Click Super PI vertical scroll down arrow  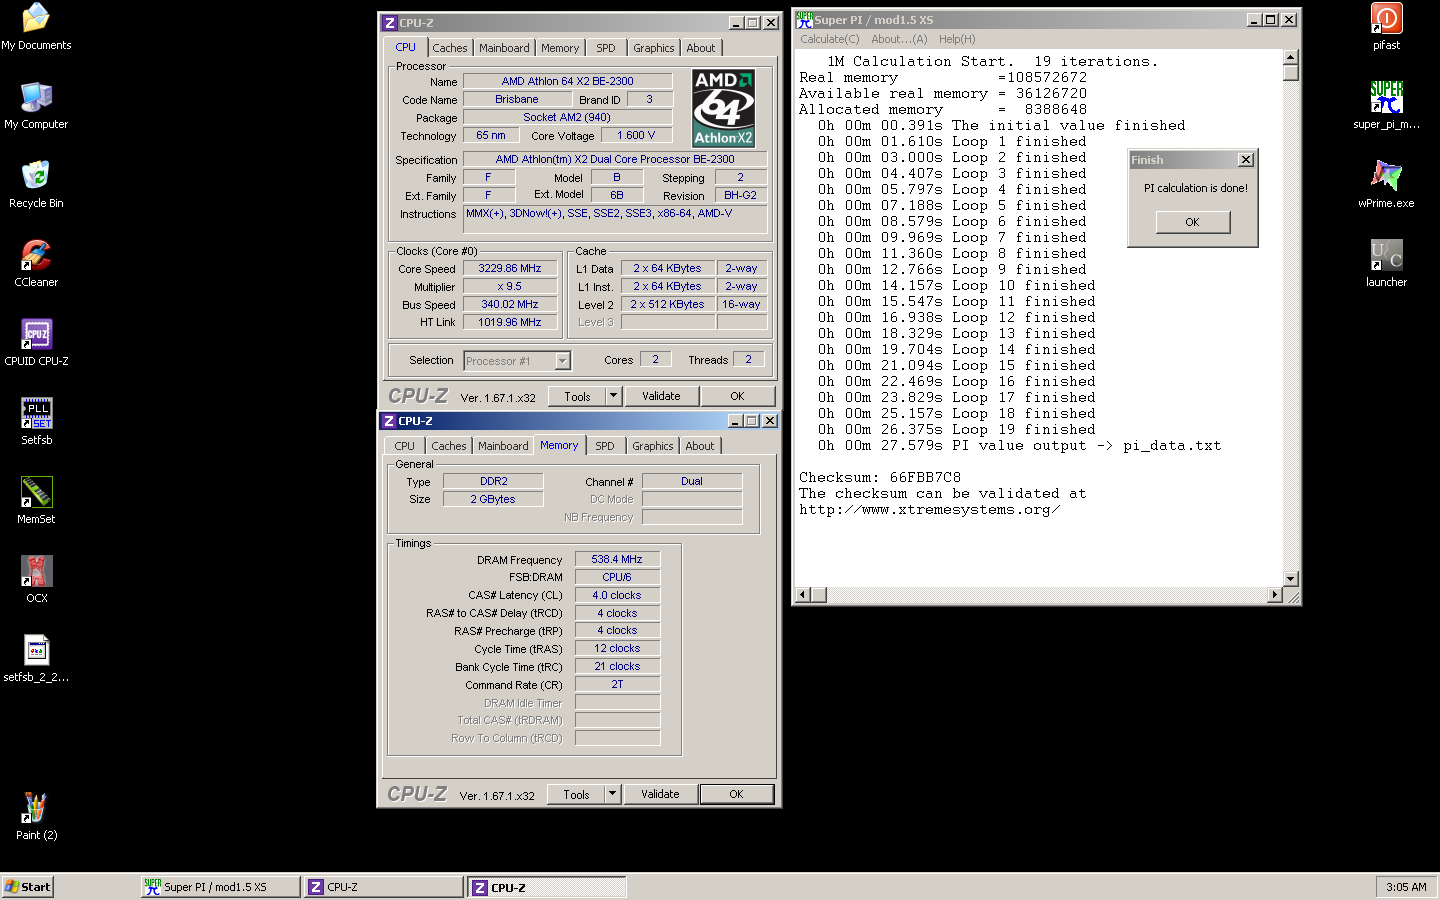(x=1291, y=578)
